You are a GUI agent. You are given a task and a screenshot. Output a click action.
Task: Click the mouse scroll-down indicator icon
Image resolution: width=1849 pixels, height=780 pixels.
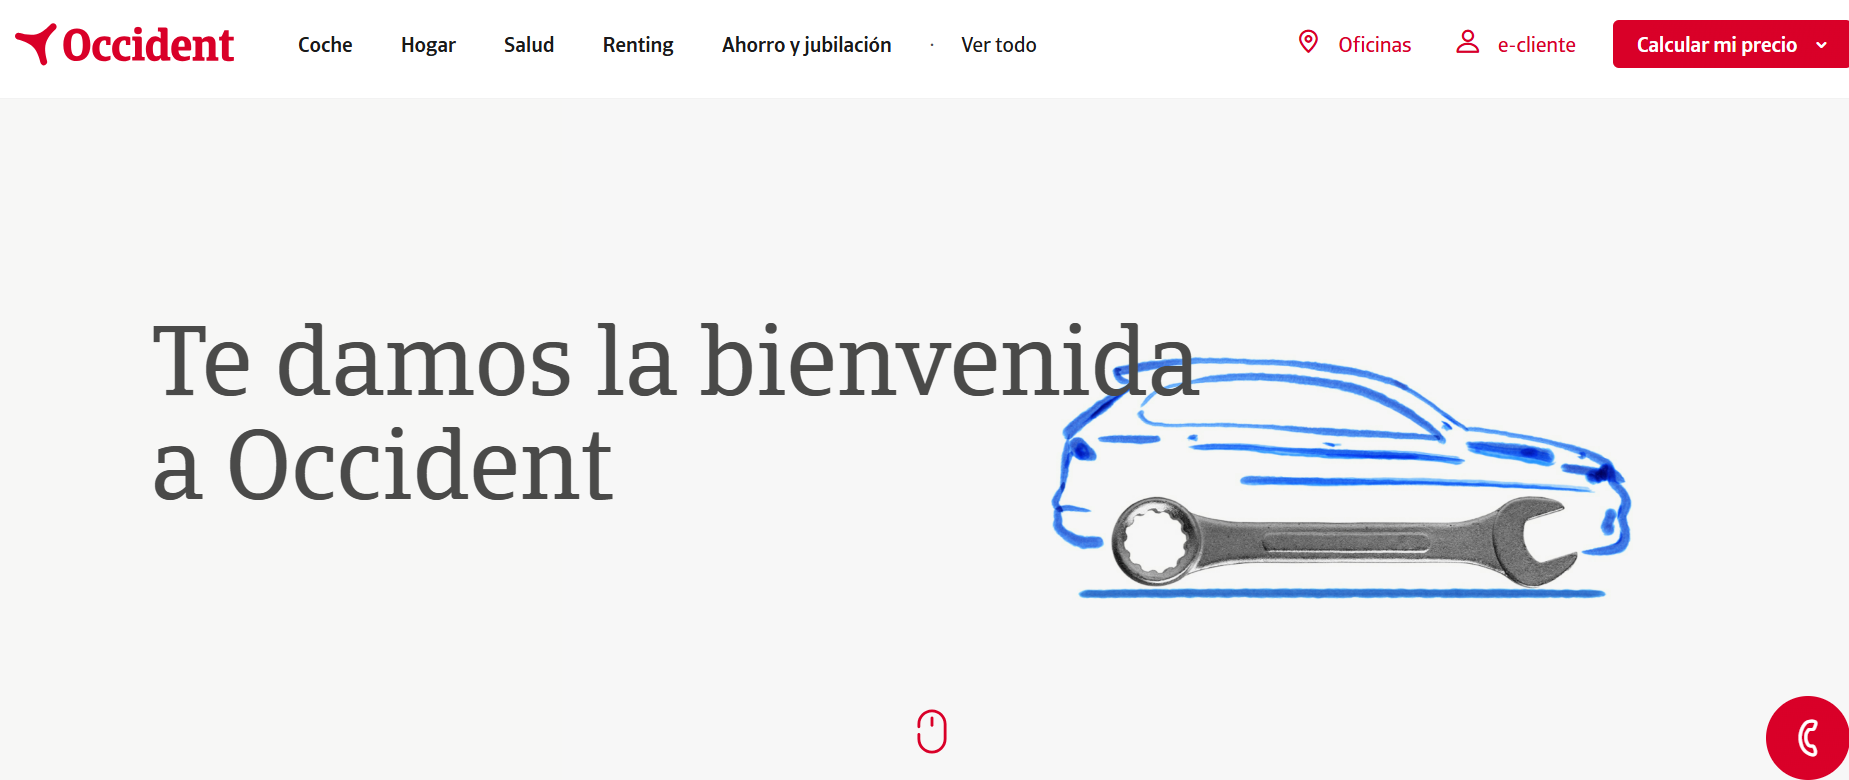(x=932, y=731)
